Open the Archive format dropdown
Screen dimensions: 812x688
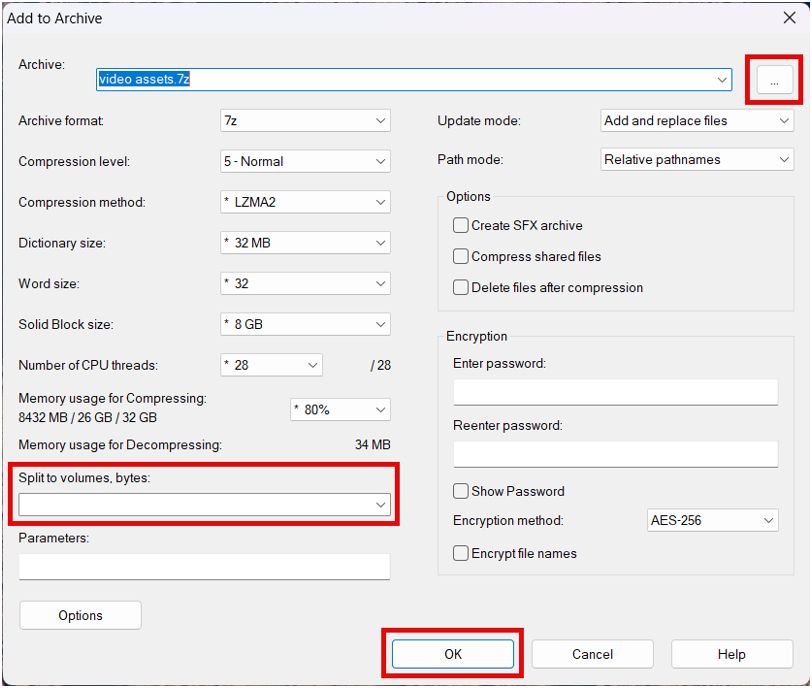[x=305, y=121]
